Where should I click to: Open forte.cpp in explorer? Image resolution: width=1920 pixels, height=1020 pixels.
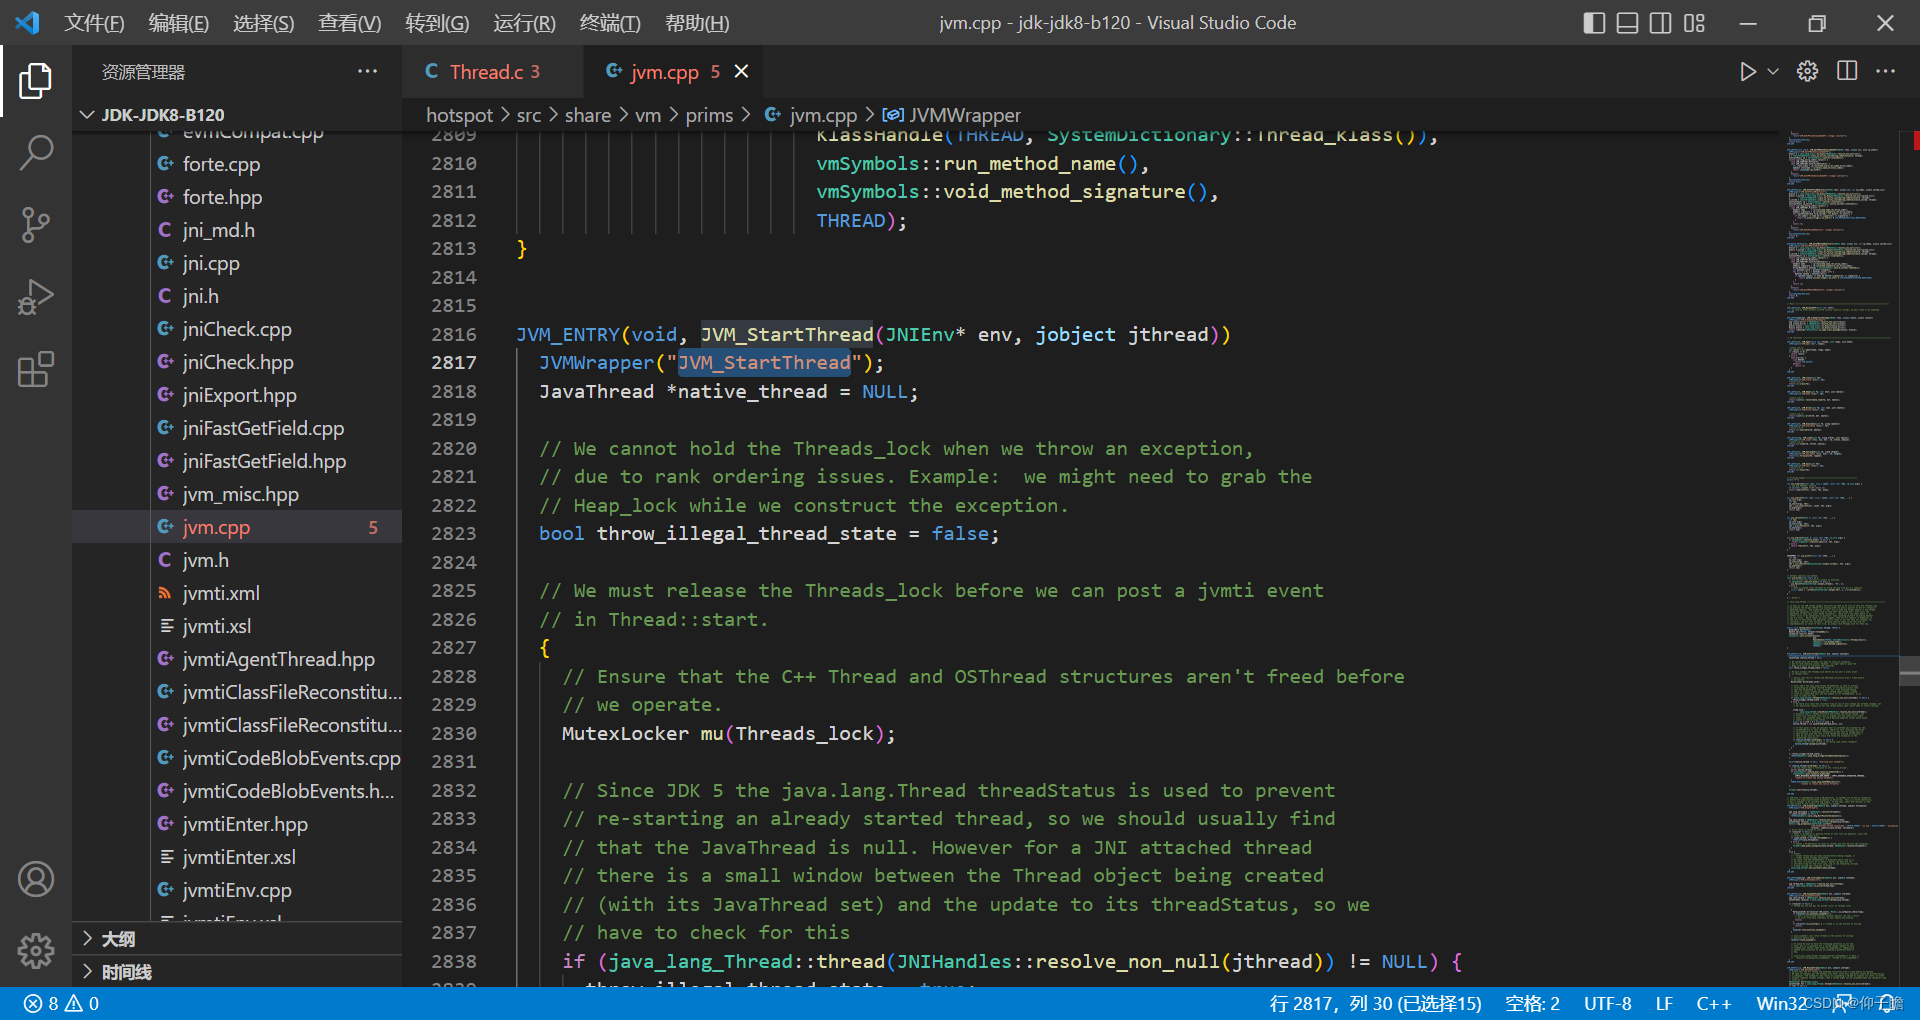[x=237, y=164]
